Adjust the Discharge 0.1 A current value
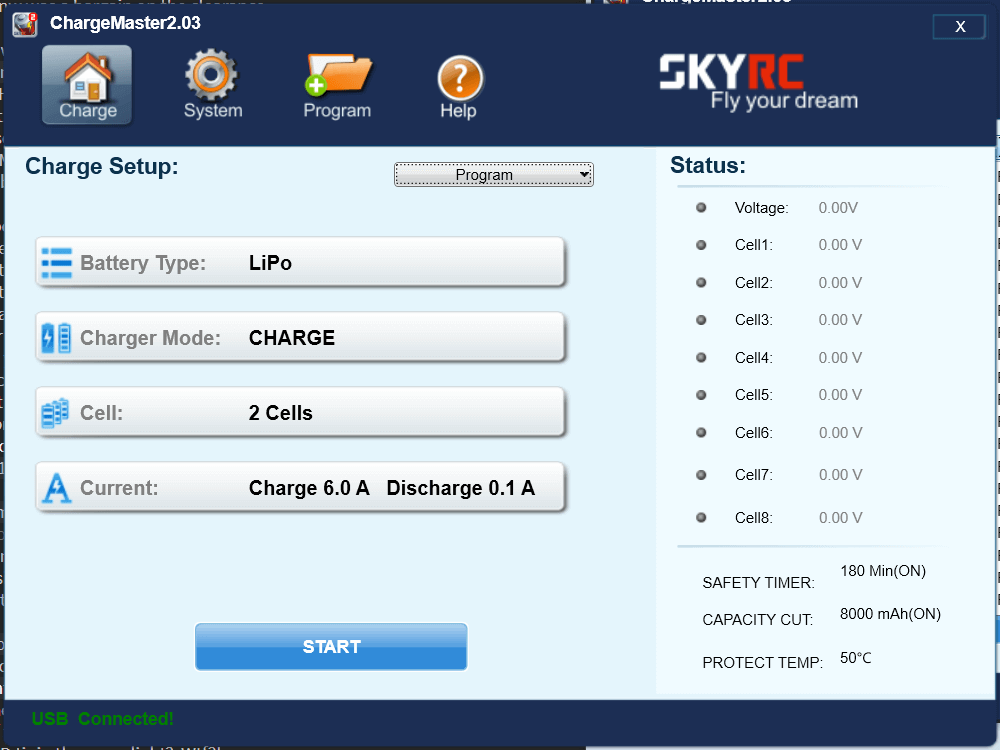 pos(460,488)
